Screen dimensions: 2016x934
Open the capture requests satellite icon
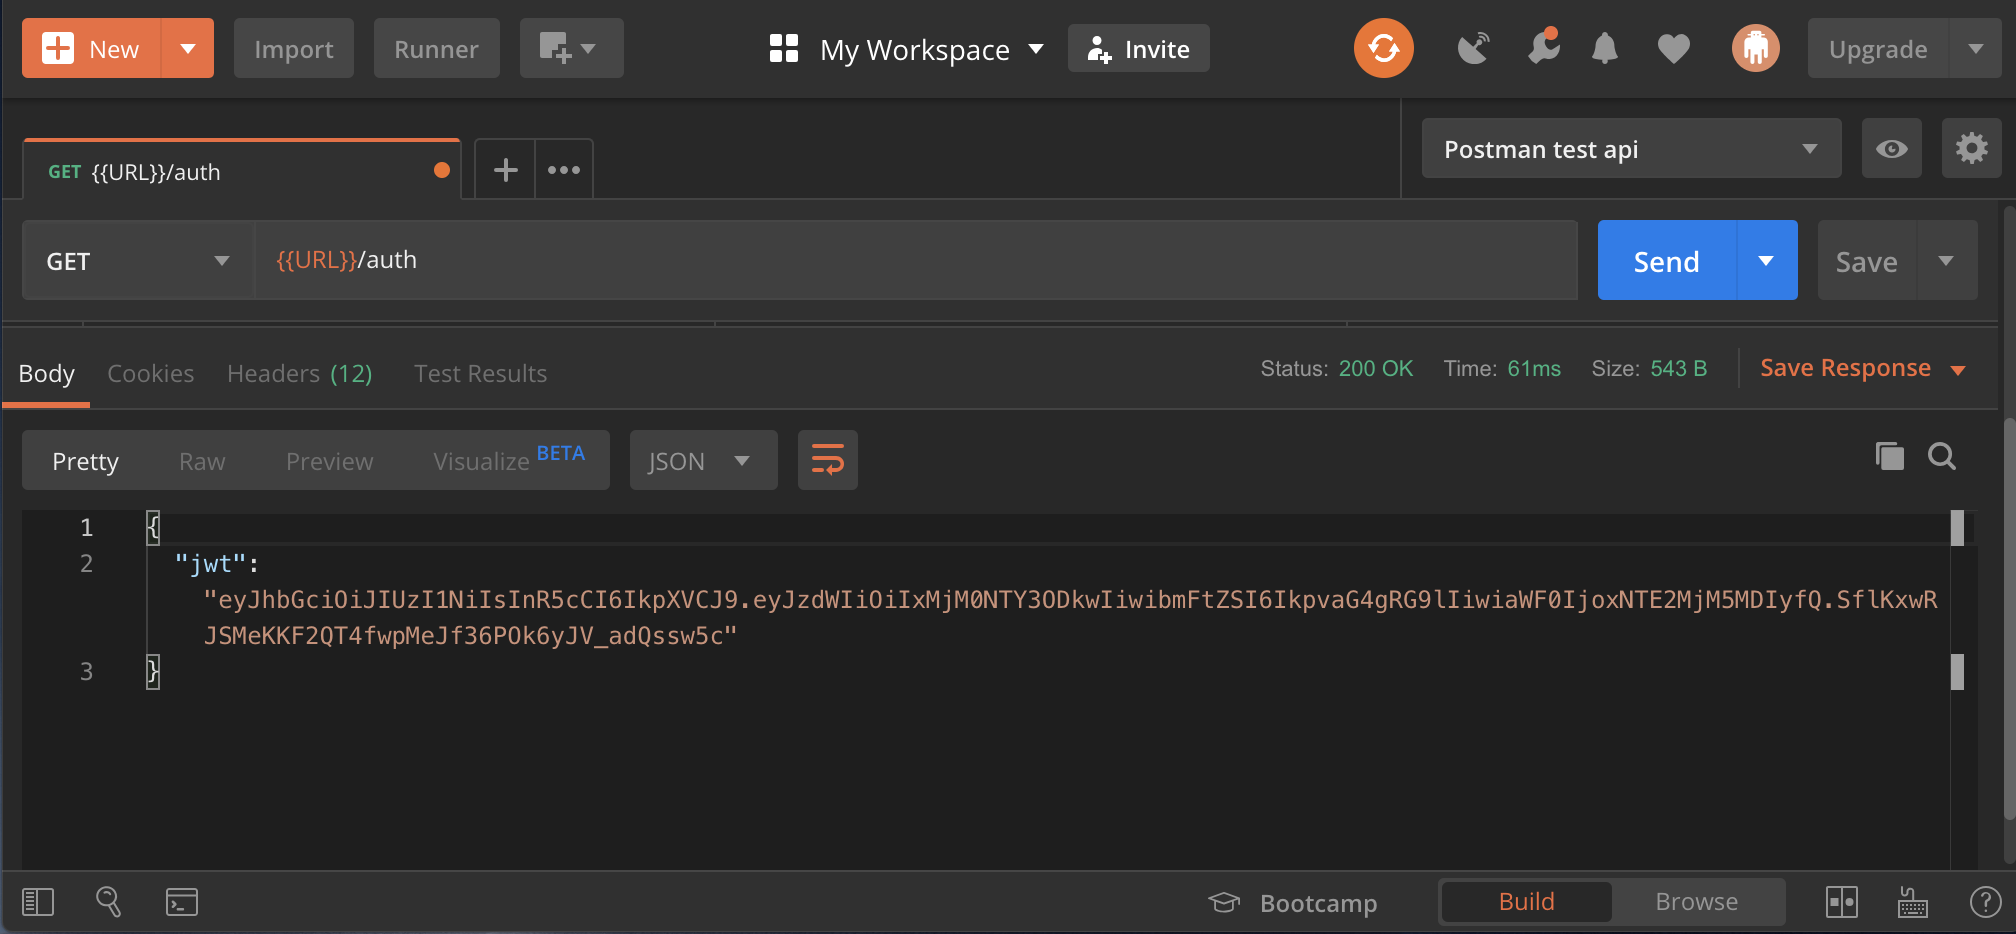1473,48
